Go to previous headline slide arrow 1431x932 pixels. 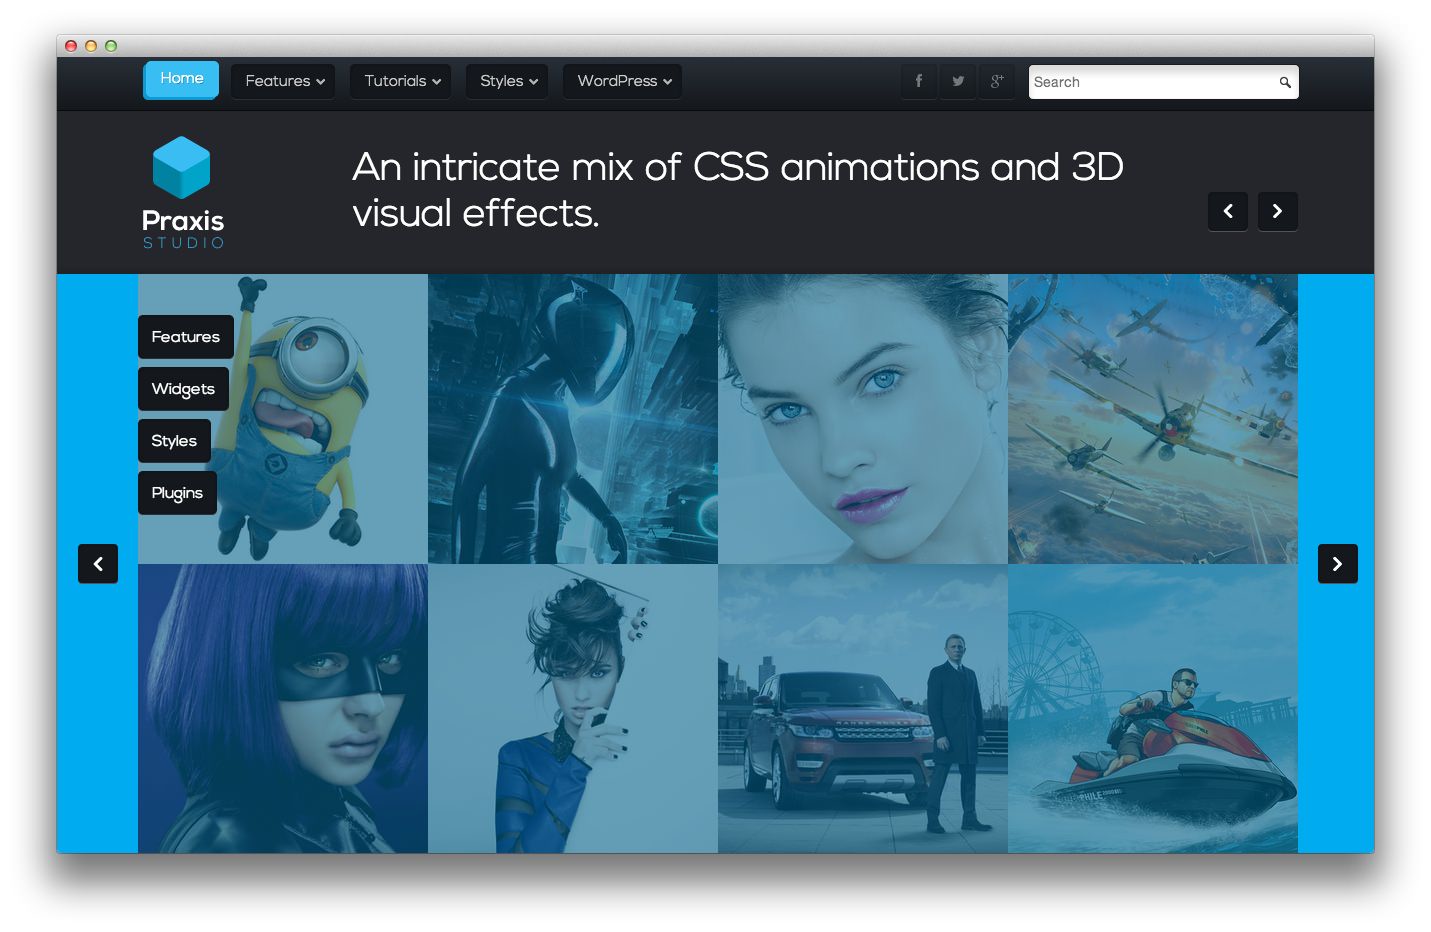point(1228,211)
